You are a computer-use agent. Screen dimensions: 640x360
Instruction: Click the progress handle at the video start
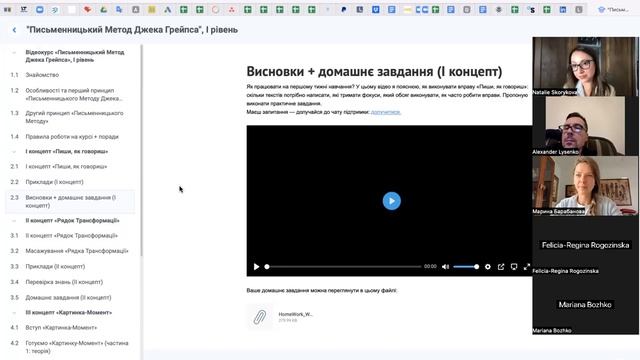pyautogui.click(x=267, y=267)
